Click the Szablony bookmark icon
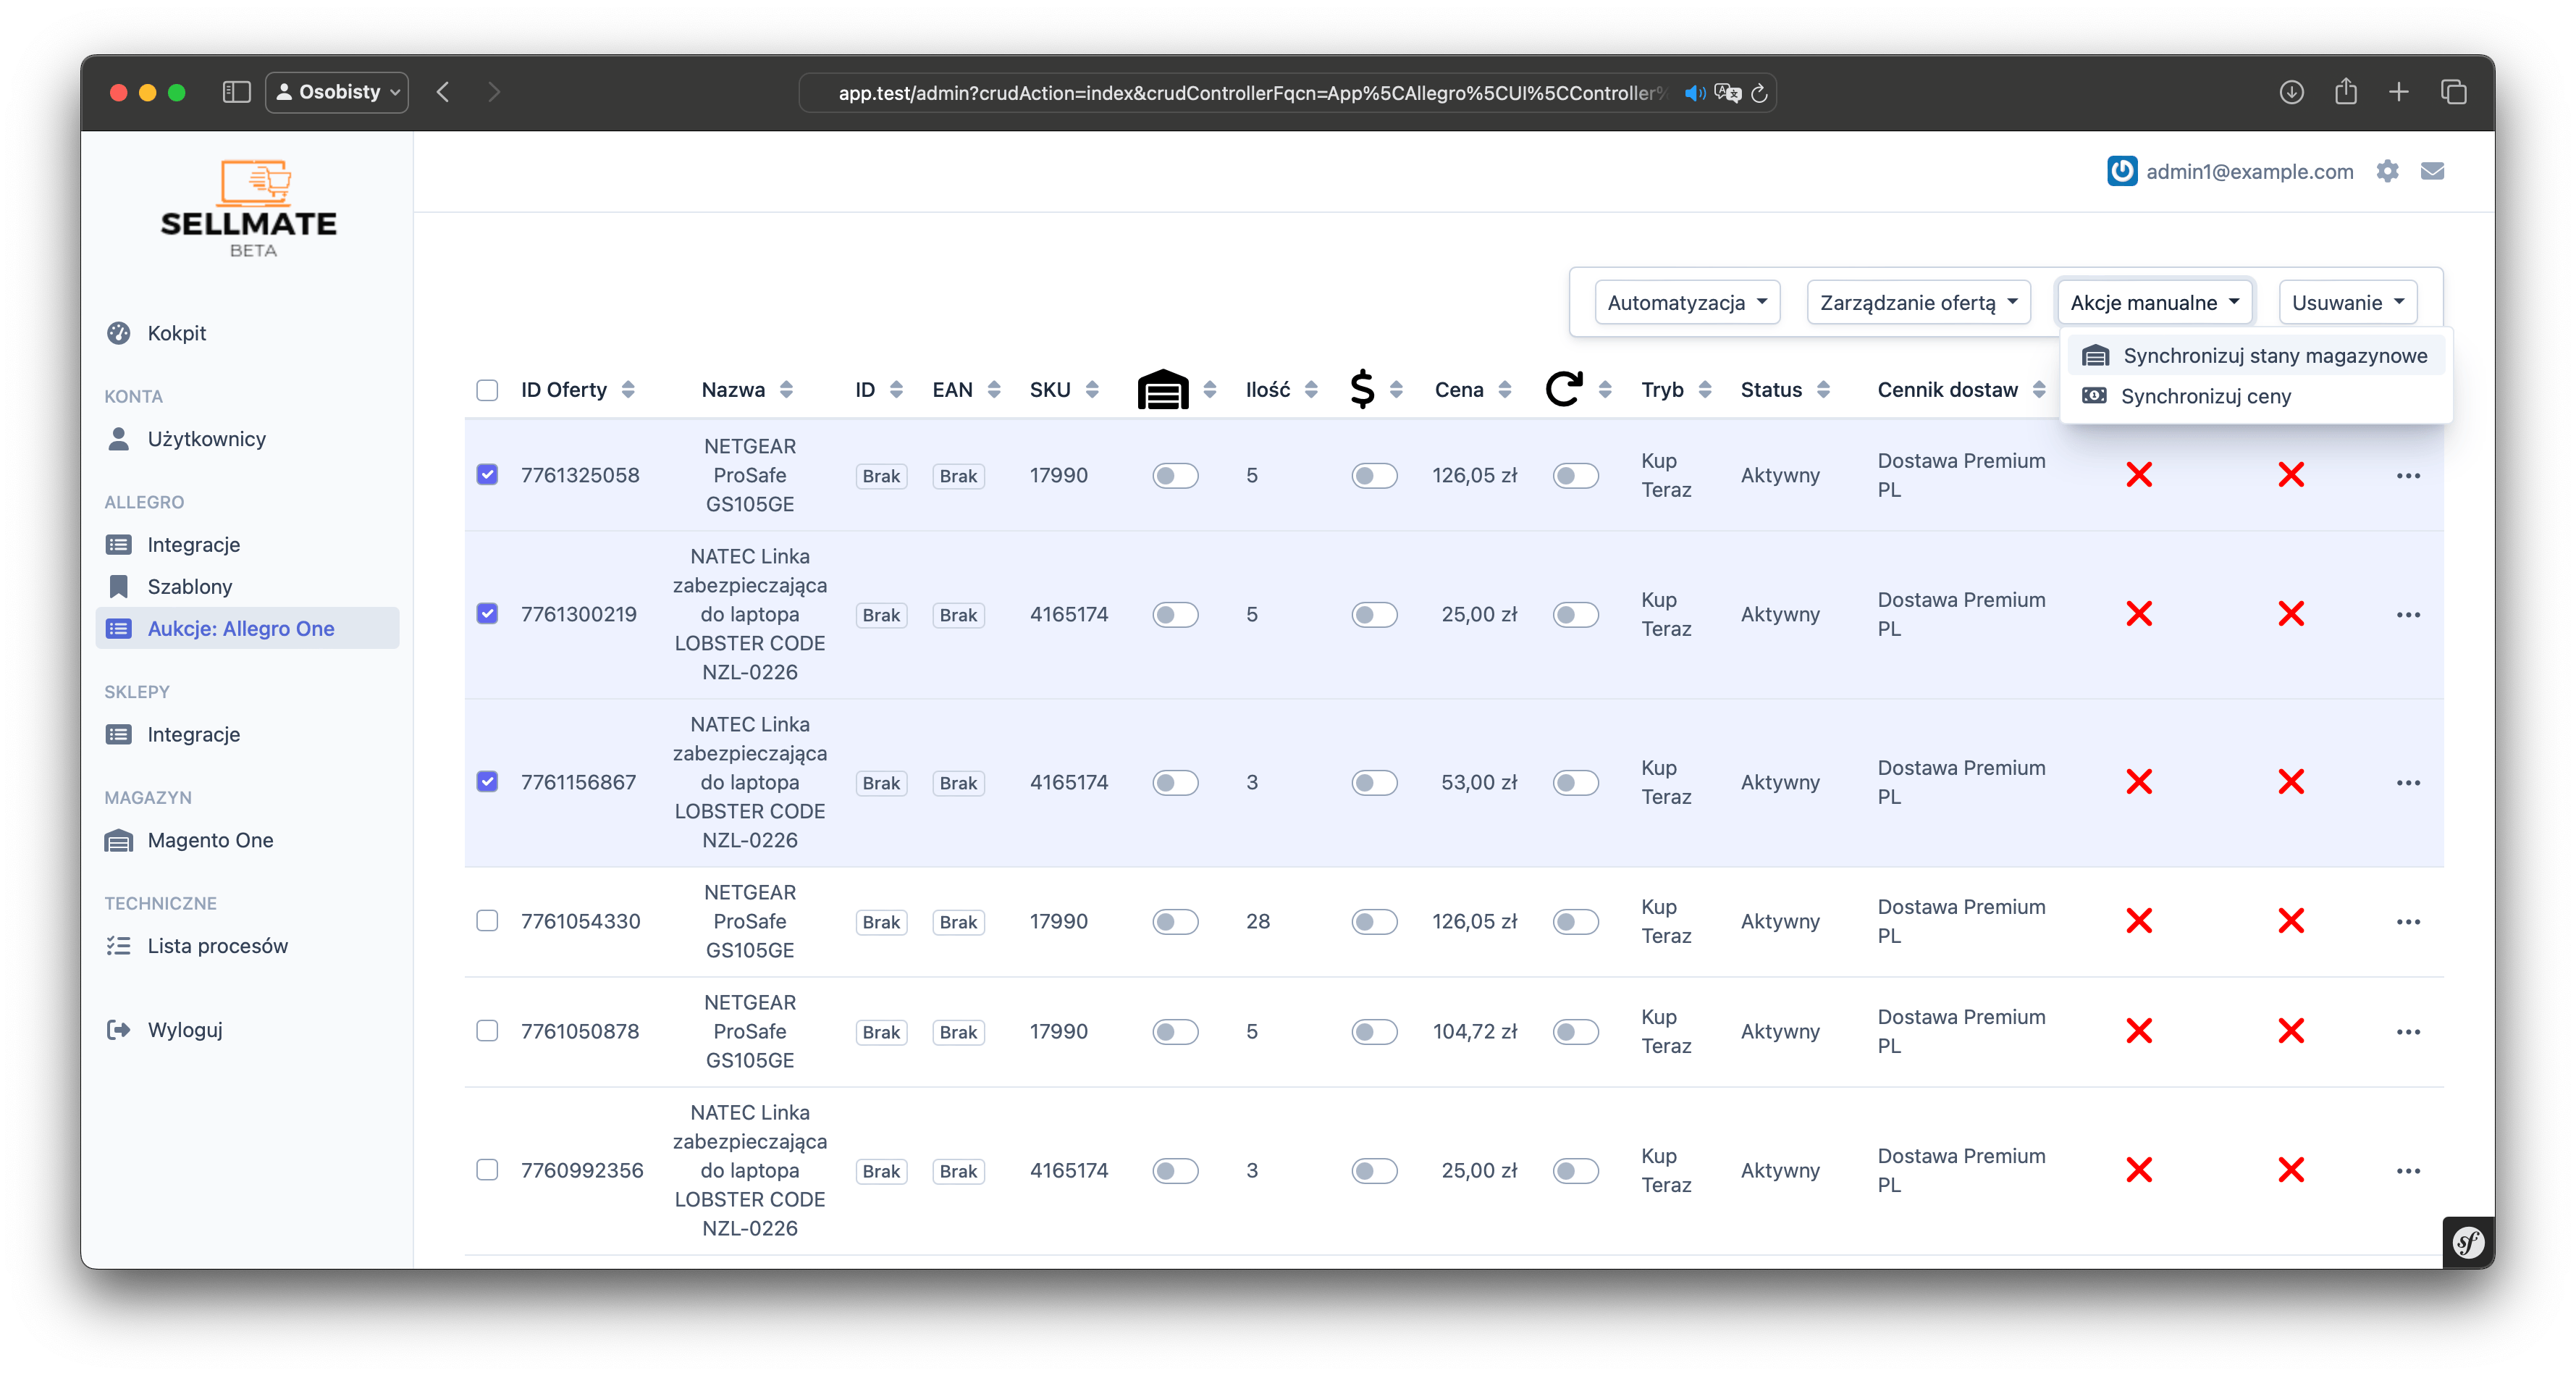 coord(118,586)
